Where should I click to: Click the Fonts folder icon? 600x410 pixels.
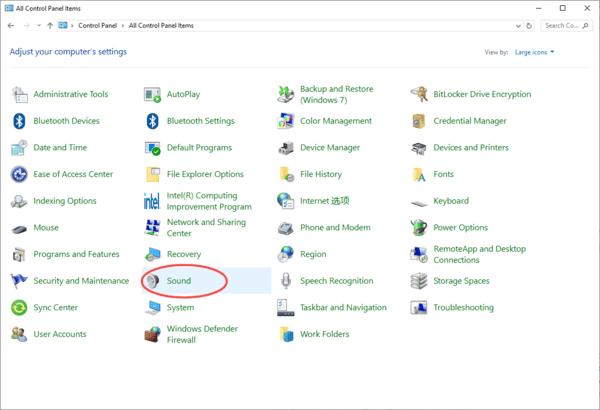419,175
